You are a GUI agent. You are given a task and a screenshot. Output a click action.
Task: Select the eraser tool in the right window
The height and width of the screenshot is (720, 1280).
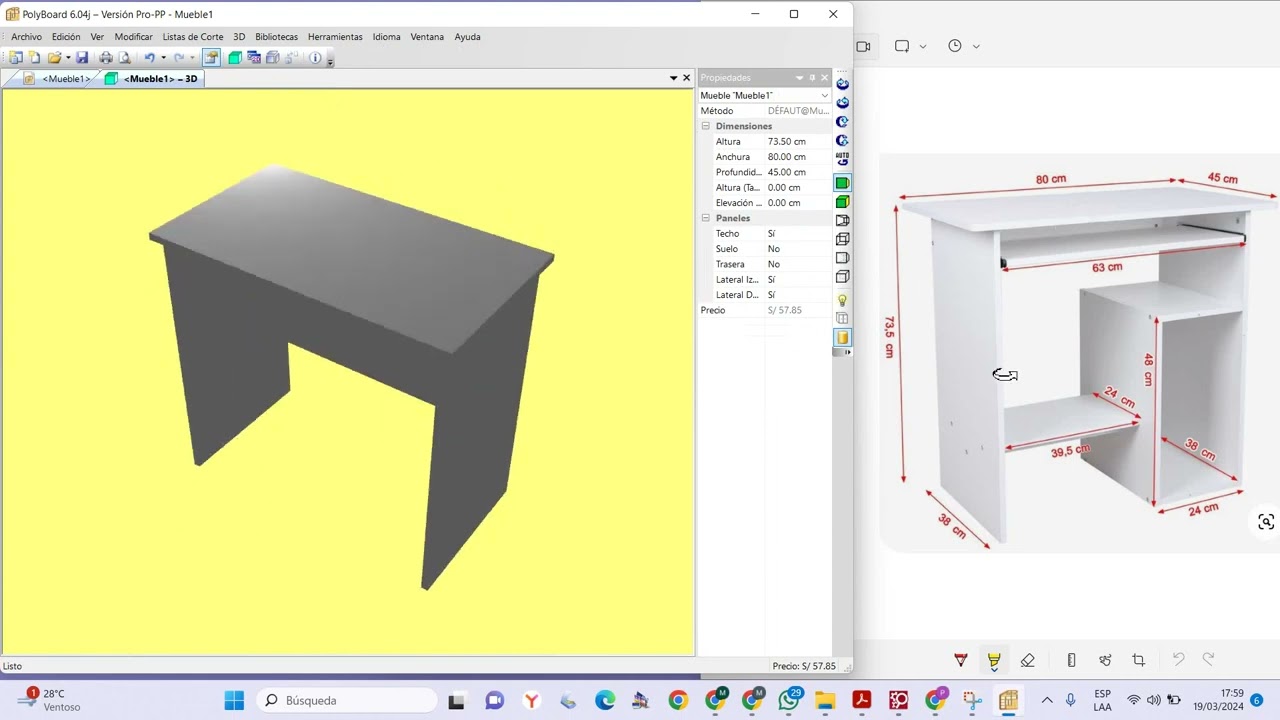click(1027, 660)
